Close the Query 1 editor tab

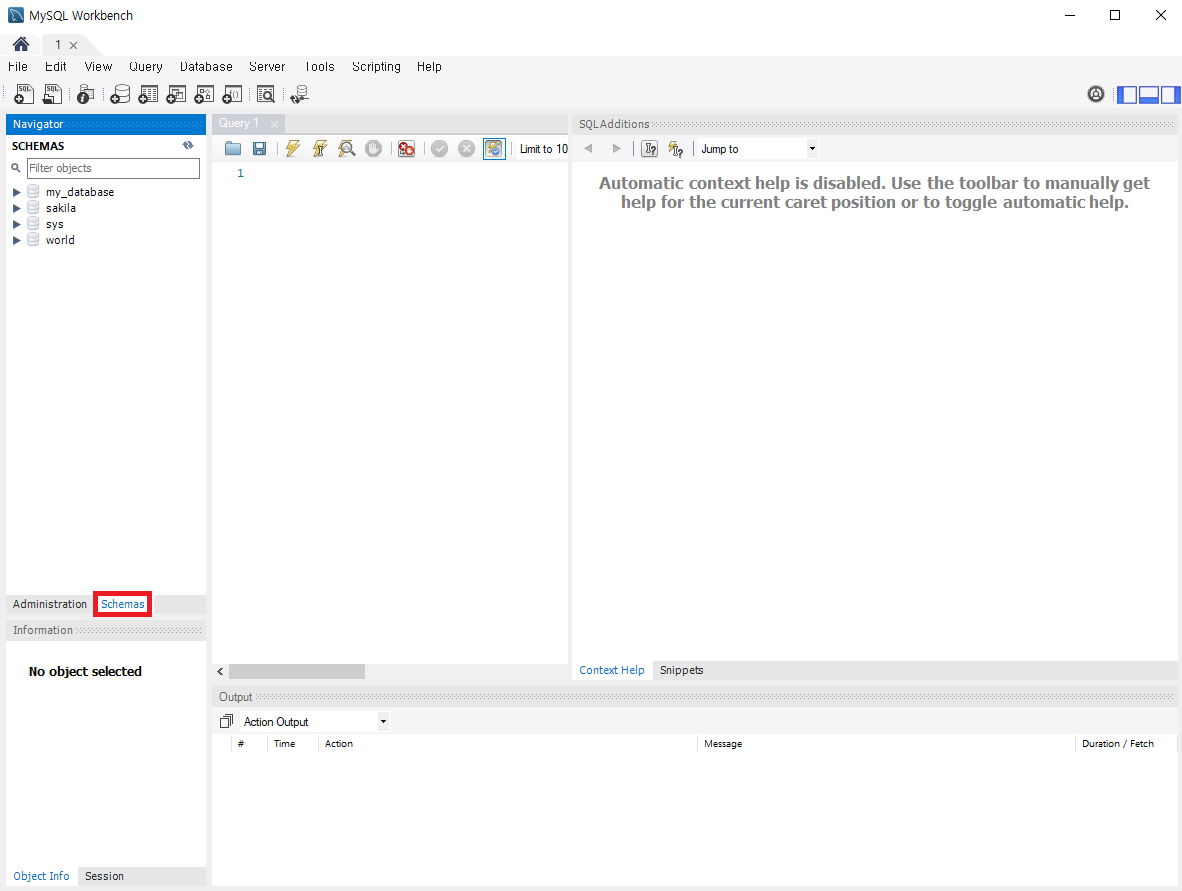(274, 124)
